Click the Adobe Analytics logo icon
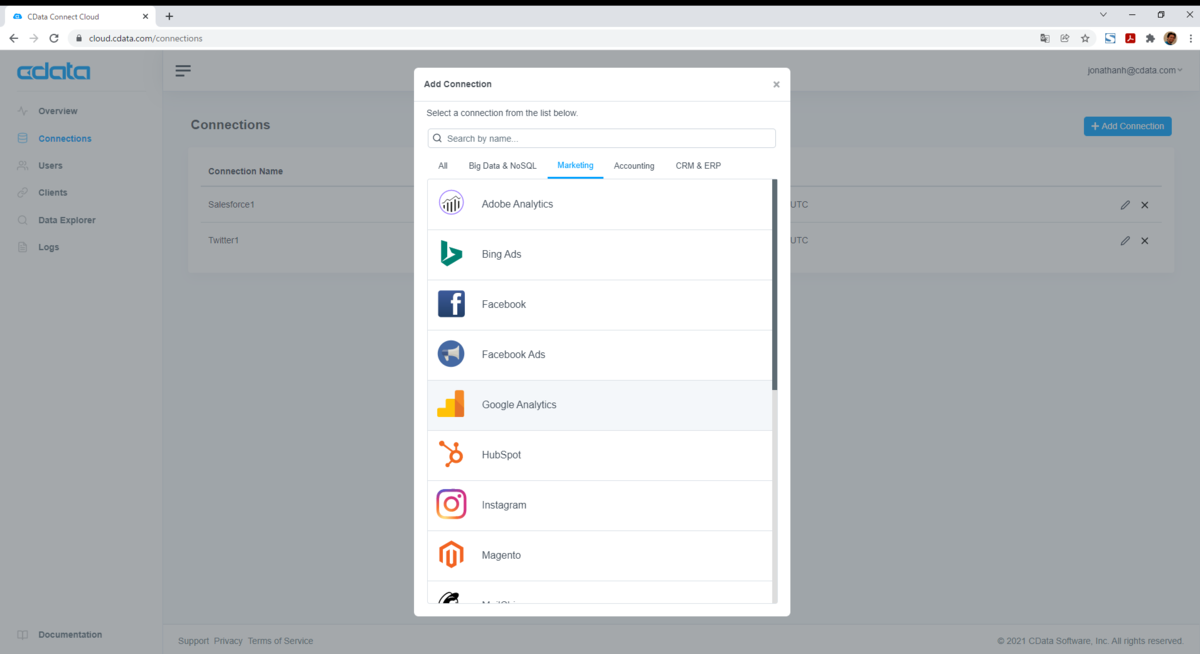Viewport: 1200px width, 654px height. [x=451, y=203]
